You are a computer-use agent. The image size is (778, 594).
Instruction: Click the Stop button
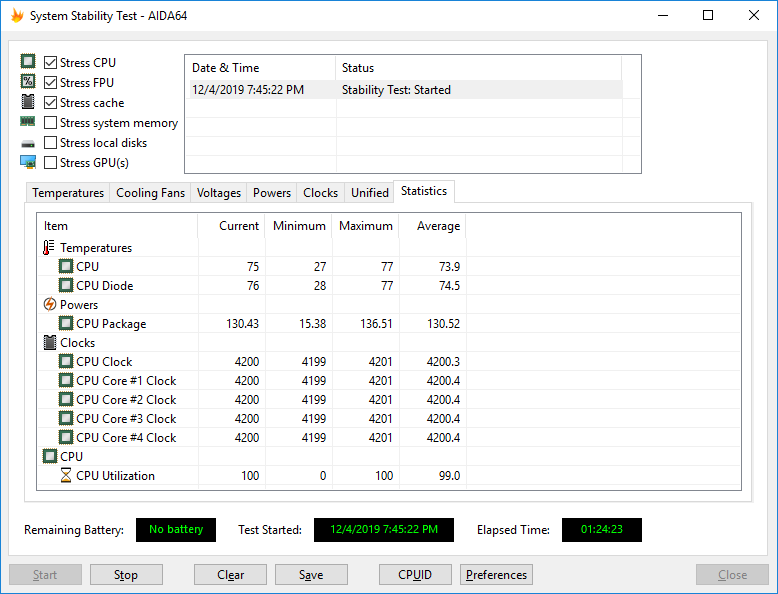(x=126, y=575)
